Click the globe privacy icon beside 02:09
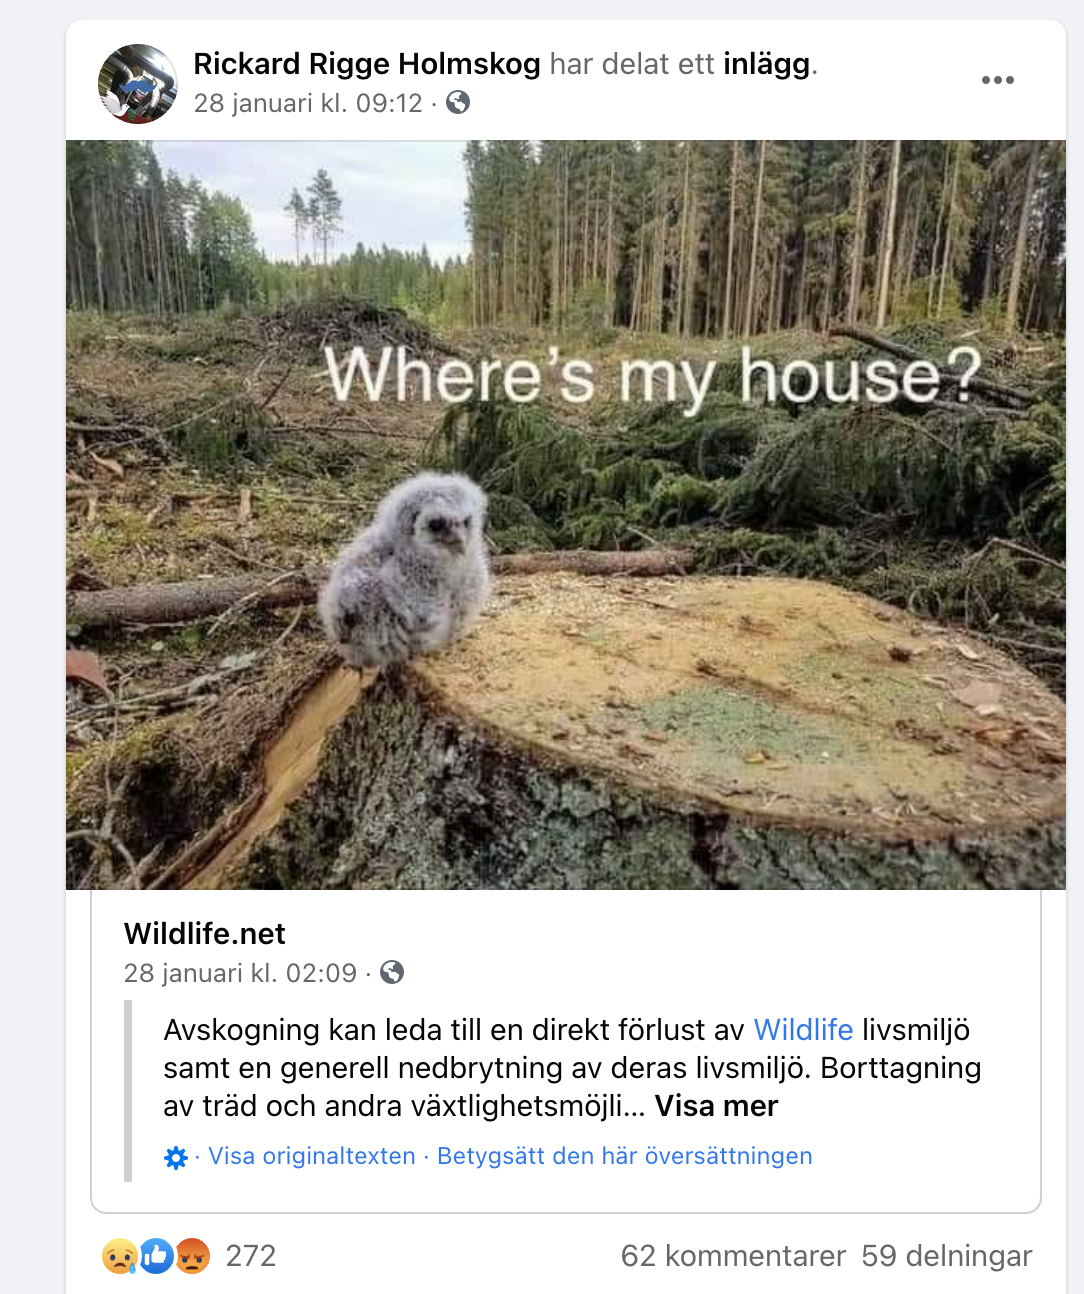The width and height of the screenshot is (1084, 1294). point(392,972)
